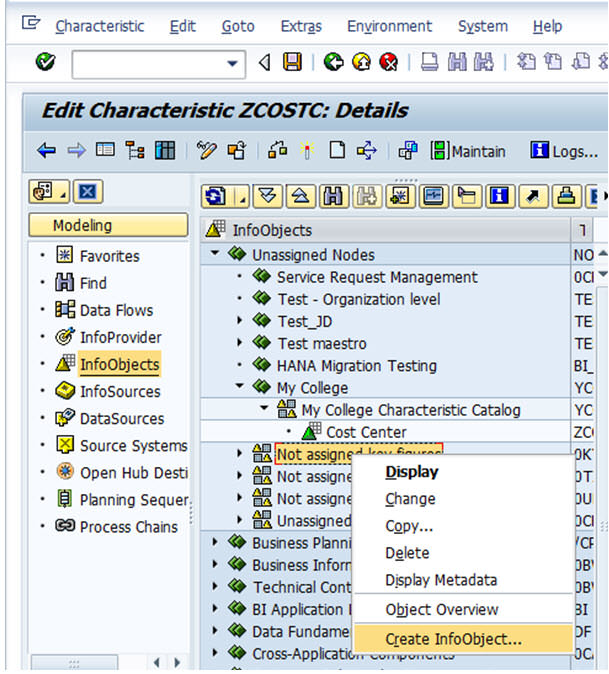Select InfoProvider in Modeling navigation
The height and width of the screenshot is (674, 609).
[x=120, y=337]
